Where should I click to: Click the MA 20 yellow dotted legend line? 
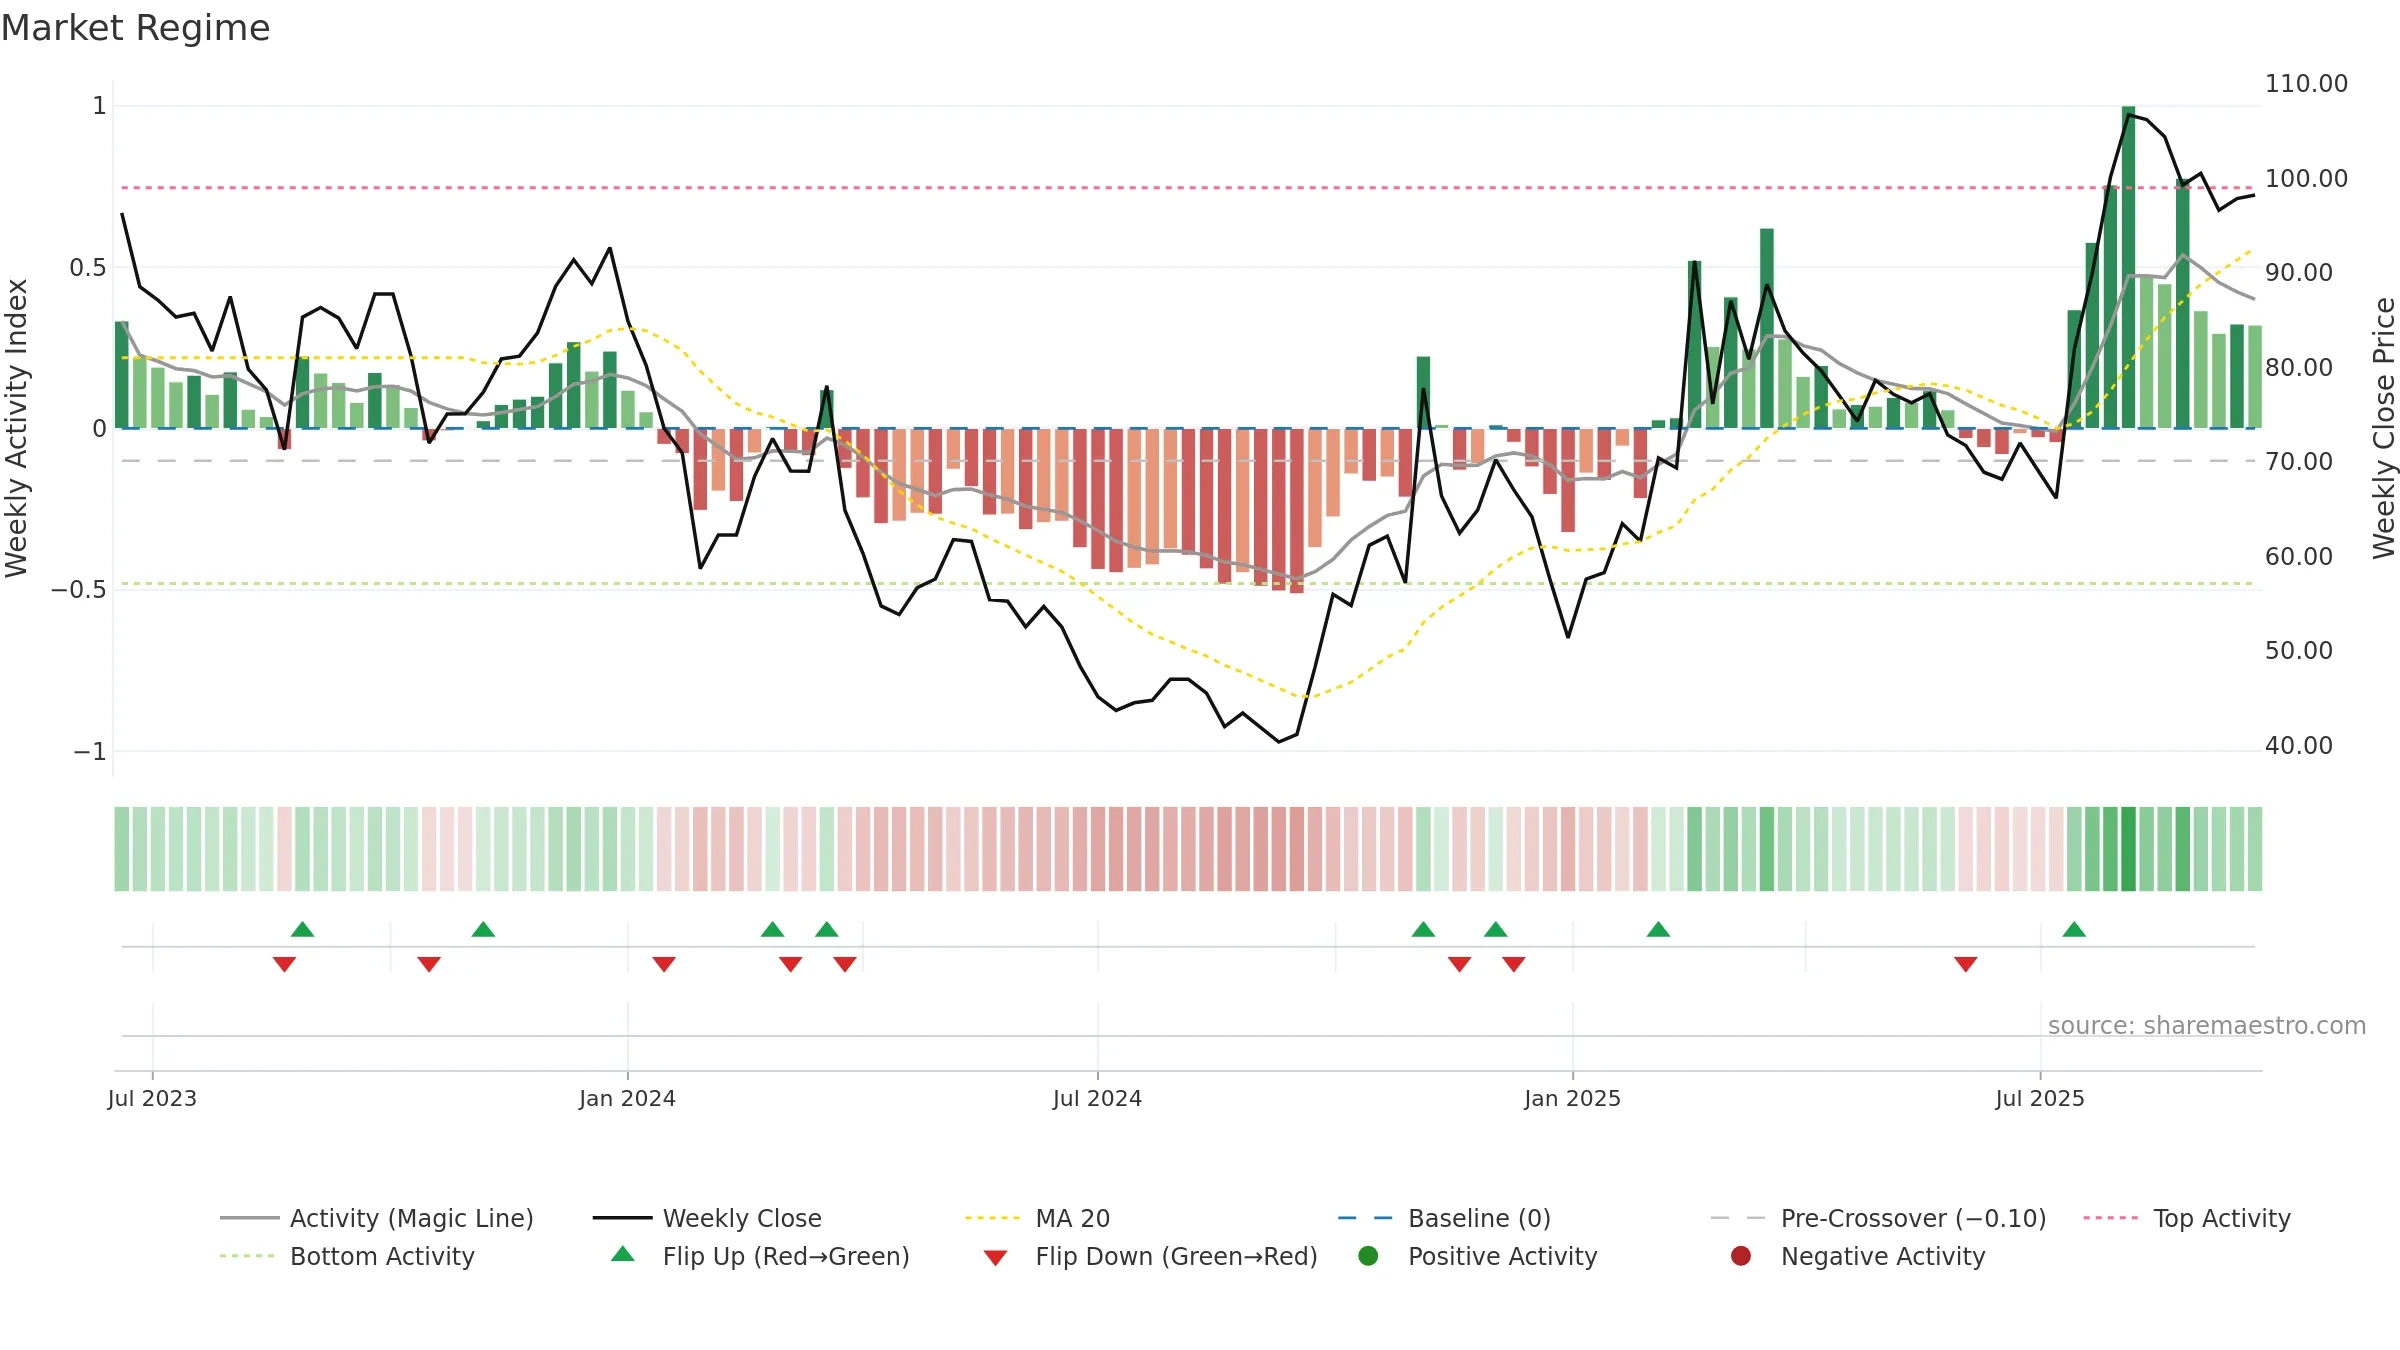(x=992, y=1218)
